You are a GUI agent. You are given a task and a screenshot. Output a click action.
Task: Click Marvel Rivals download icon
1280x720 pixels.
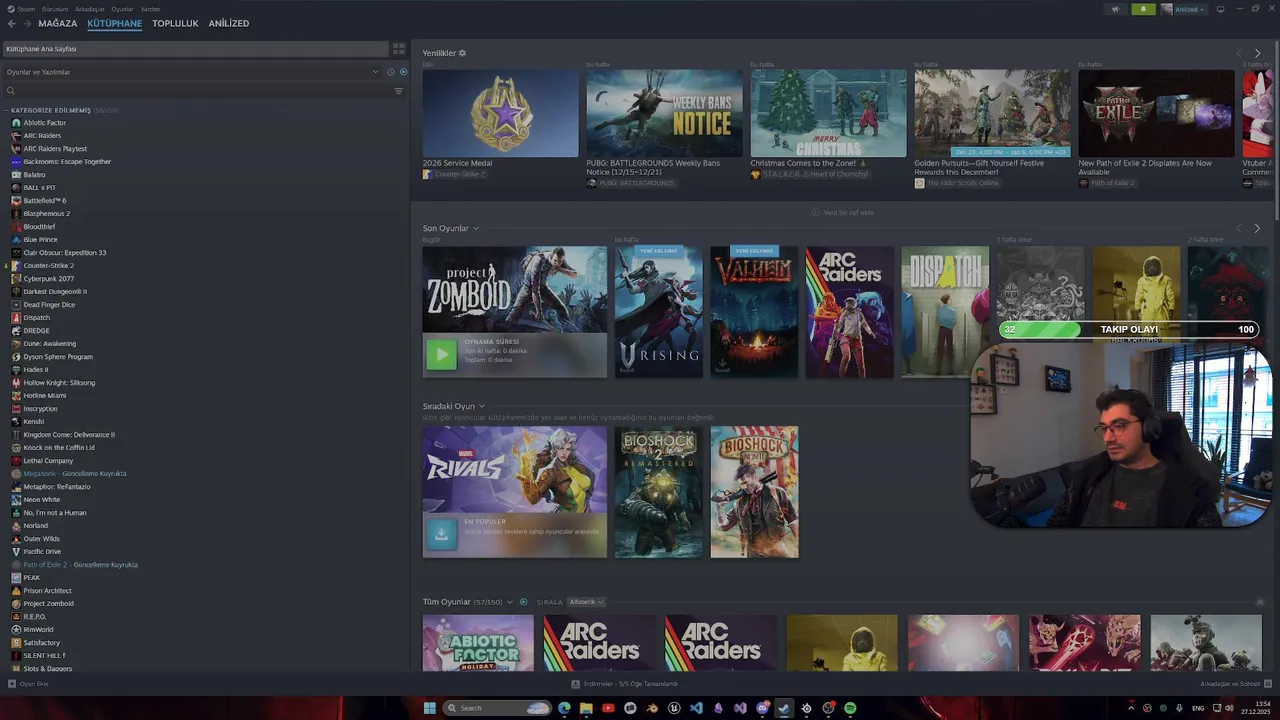point(441,534)
